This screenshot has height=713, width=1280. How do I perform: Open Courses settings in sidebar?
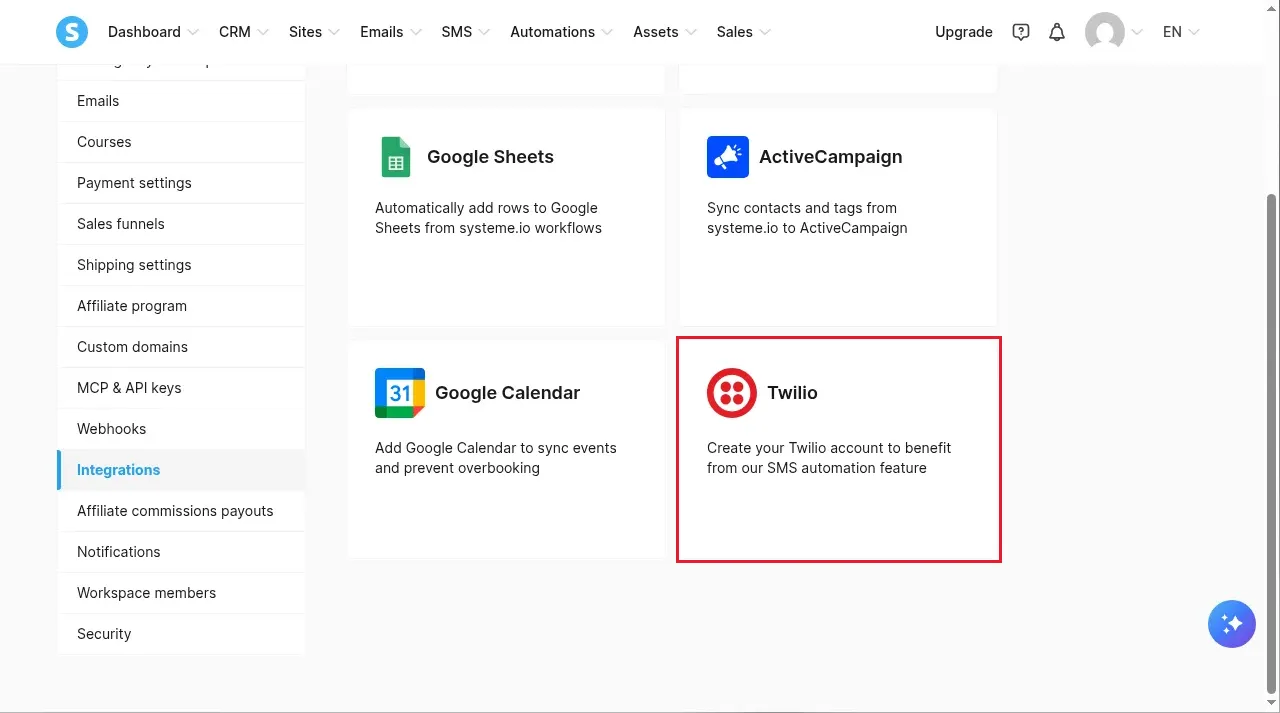point(181,142)
